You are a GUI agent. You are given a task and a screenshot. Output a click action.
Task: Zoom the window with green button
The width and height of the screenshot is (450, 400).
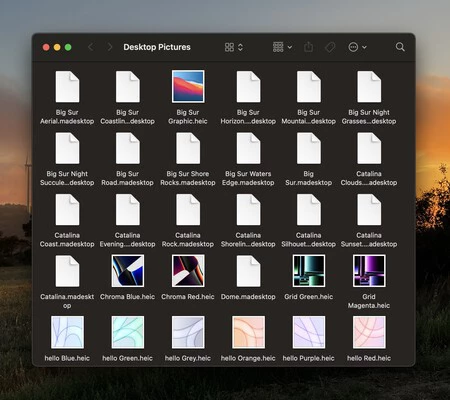68,47
